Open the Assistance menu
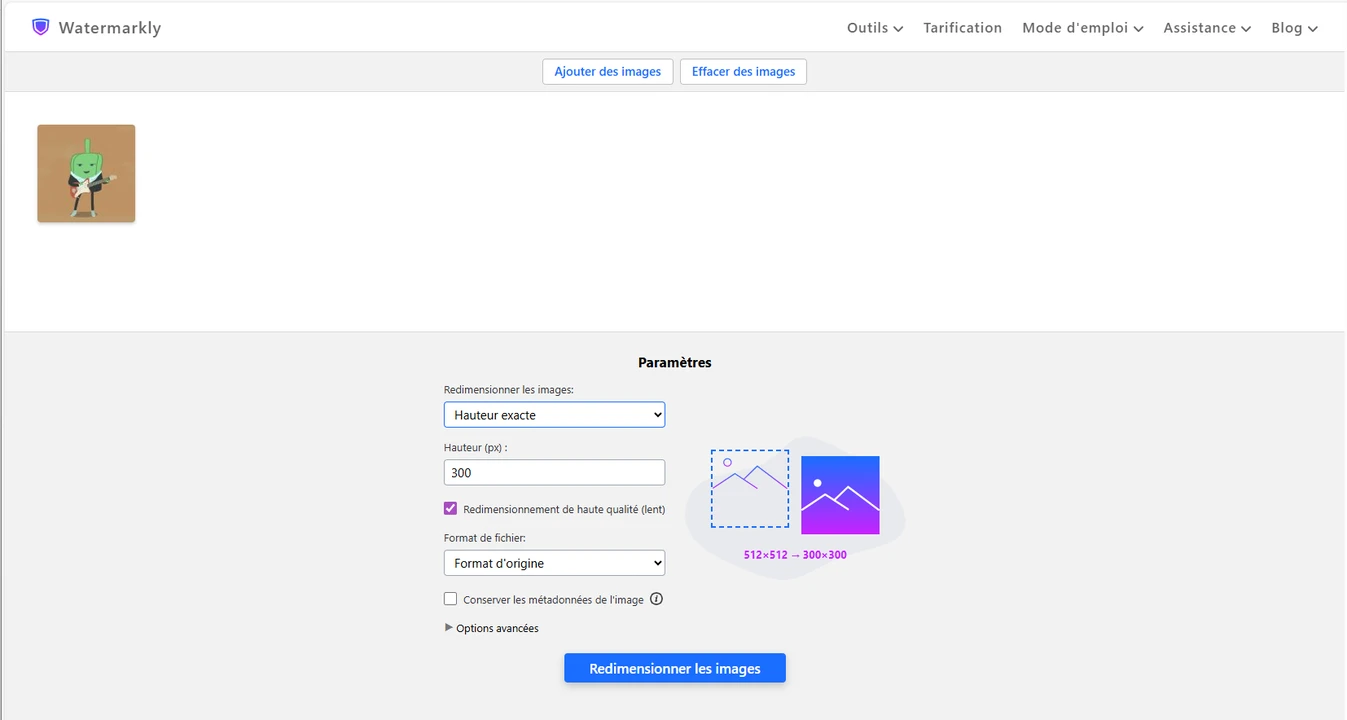The image size is (1347, 720). [x=1206, y=28]
